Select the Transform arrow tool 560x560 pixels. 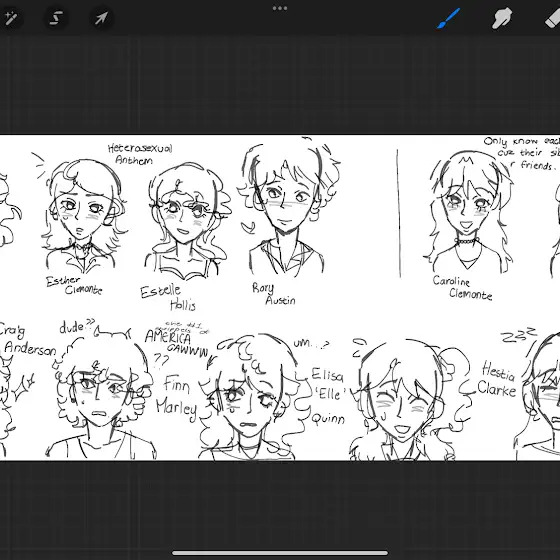click(101, 18)
